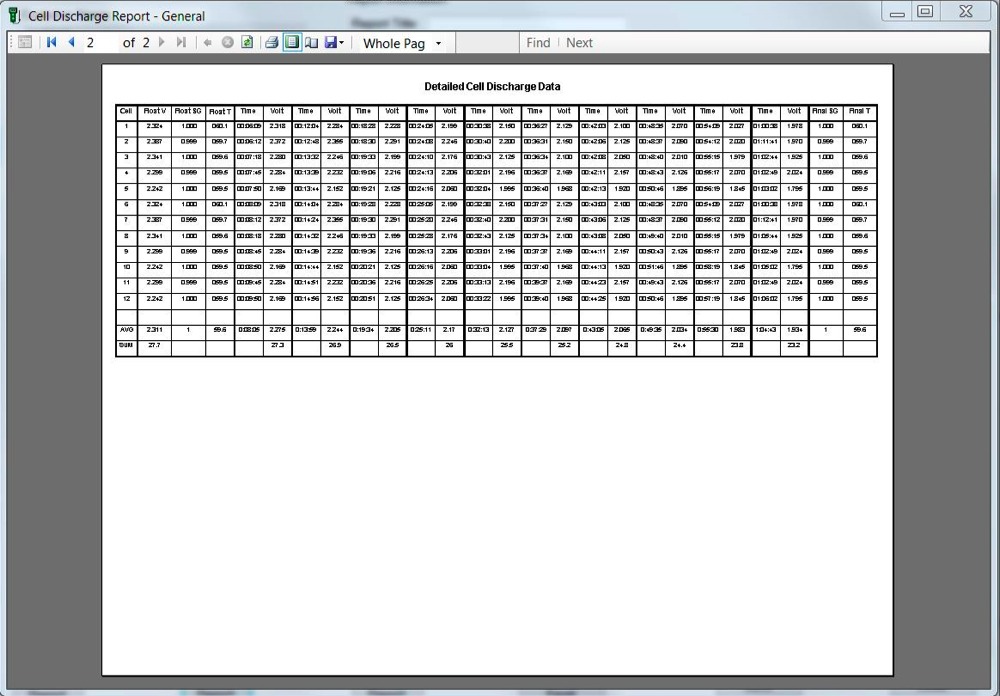Click the battery icon in title bar
The height and width of the screenshot is (696, 1000).
[x=14, y=15]
